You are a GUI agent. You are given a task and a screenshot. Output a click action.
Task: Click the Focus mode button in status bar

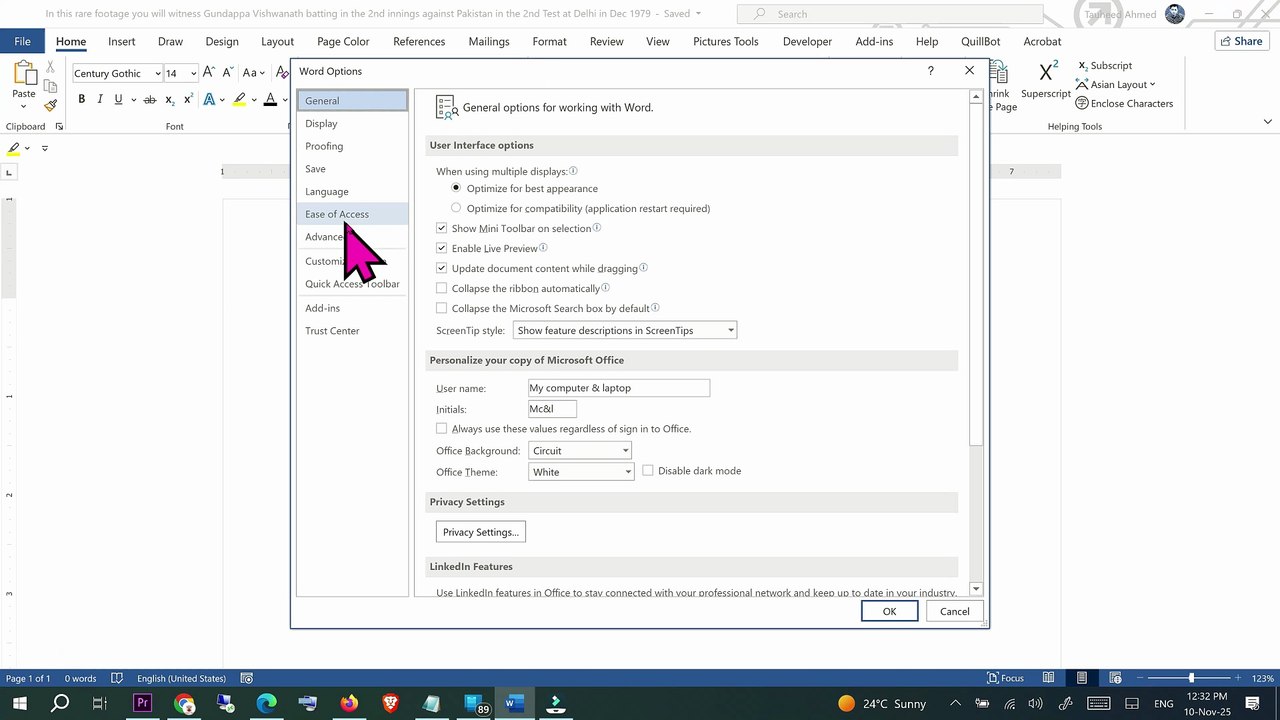pos(1005,678)
